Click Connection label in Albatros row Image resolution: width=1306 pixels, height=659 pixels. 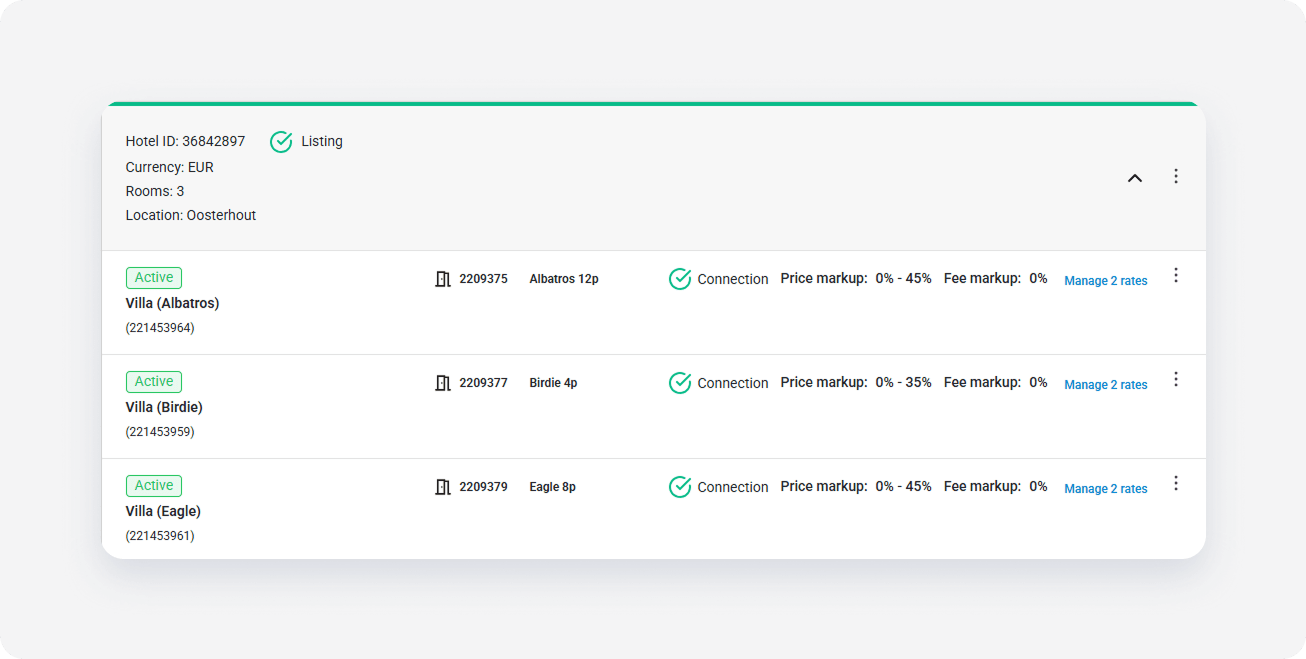pos(733,279)
